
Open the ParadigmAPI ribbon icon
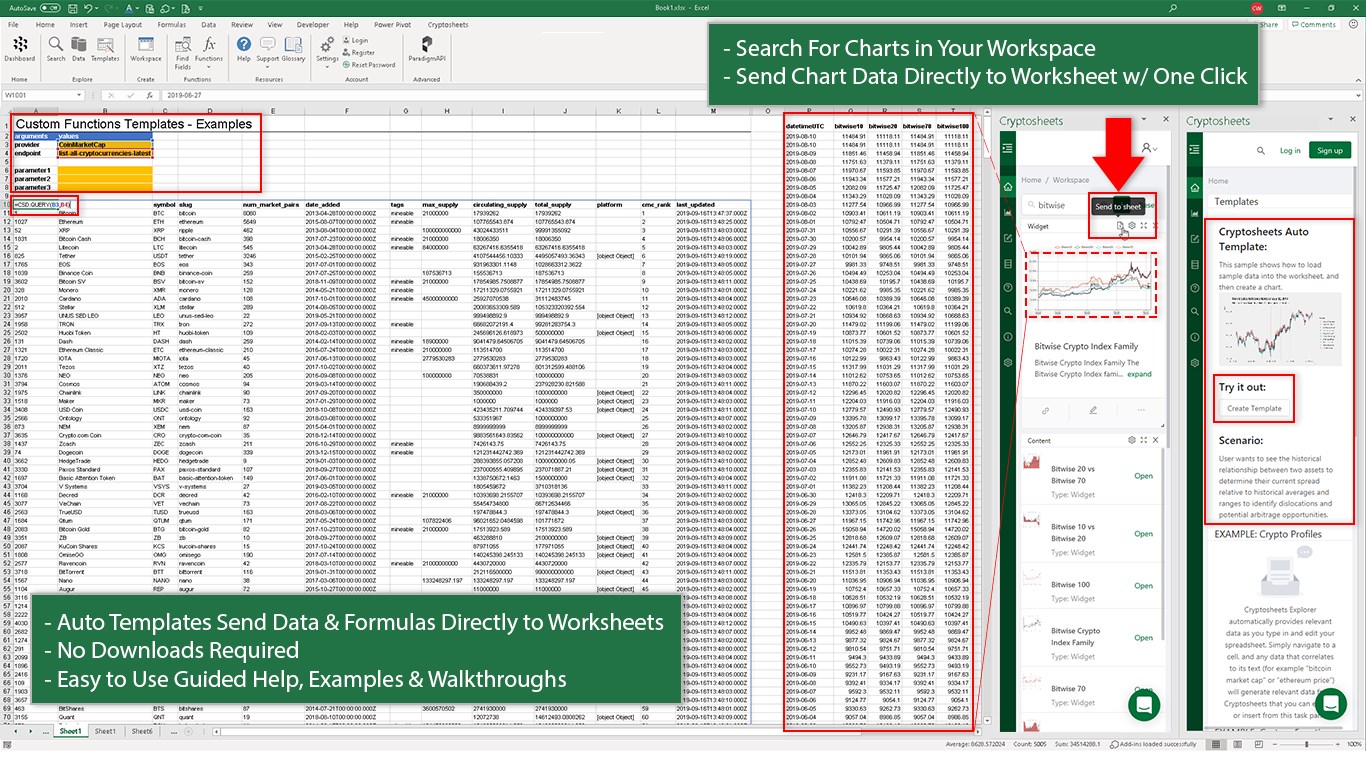point(426,47)
